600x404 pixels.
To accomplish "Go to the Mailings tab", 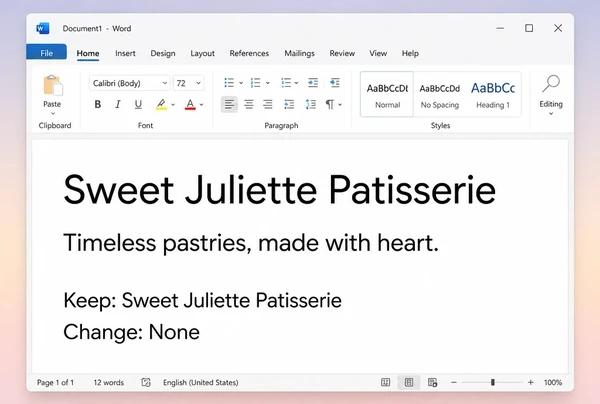I will click(x=299, y=53).
